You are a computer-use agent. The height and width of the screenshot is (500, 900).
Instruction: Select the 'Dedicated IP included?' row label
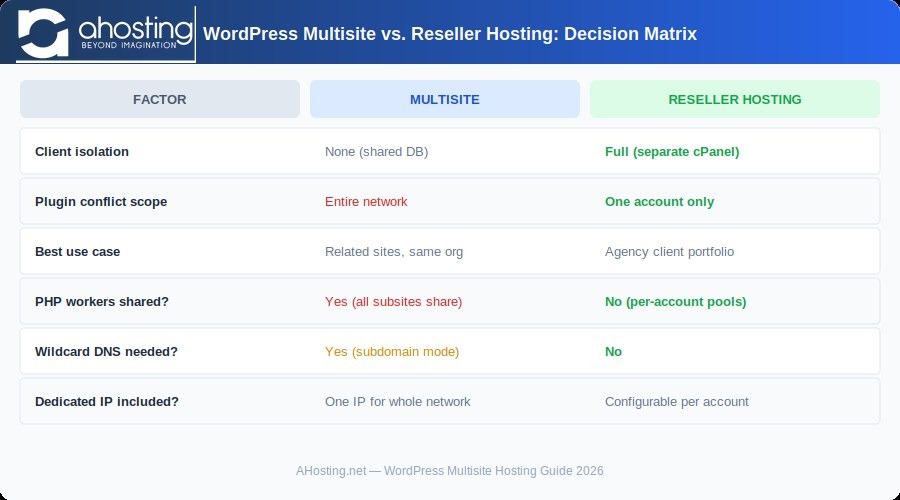(107, 401)
